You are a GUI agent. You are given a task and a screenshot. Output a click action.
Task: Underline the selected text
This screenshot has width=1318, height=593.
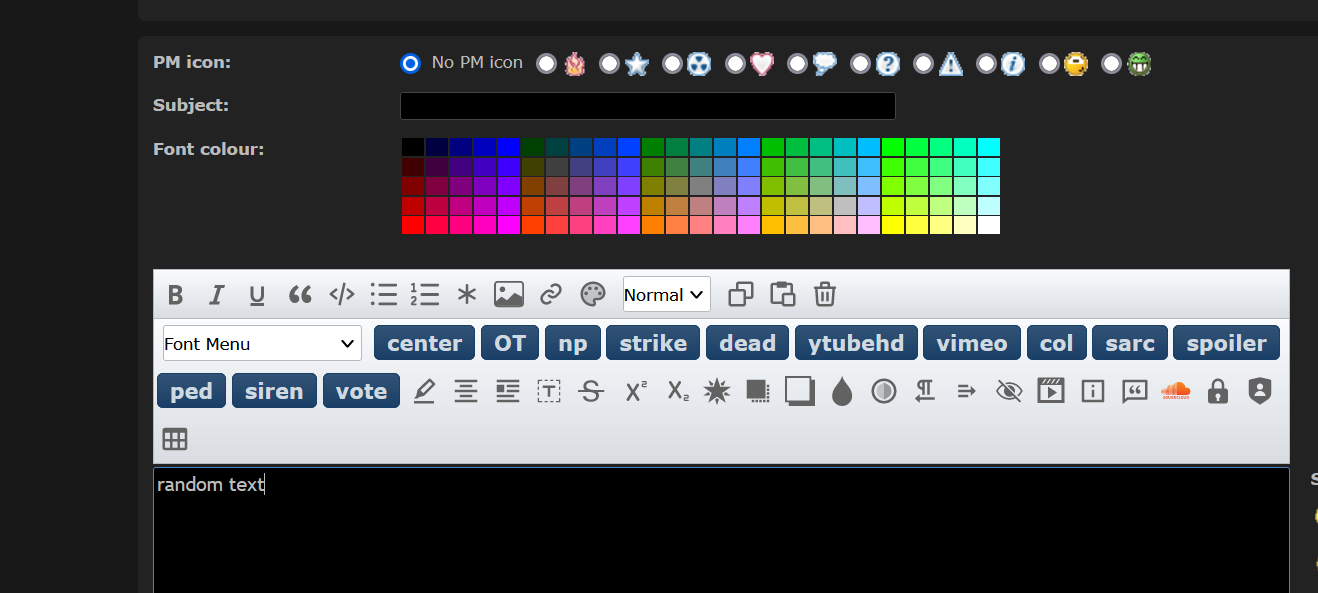pyautogui.click(x=257, y=295)
